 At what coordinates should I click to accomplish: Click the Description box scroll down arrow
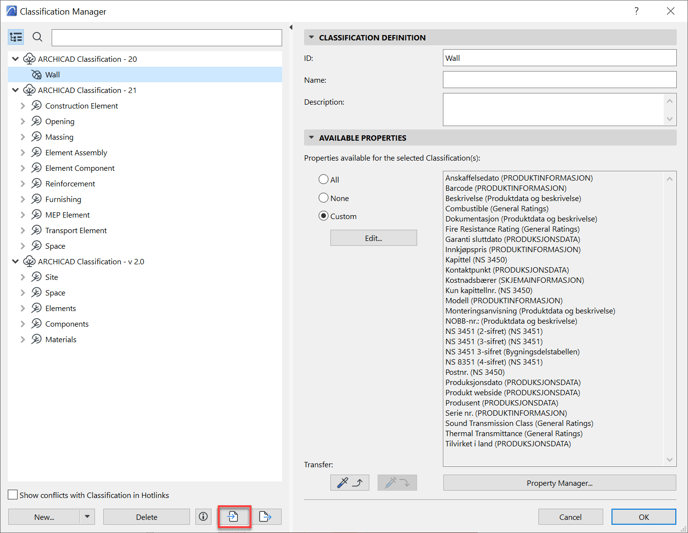[670, 118]
